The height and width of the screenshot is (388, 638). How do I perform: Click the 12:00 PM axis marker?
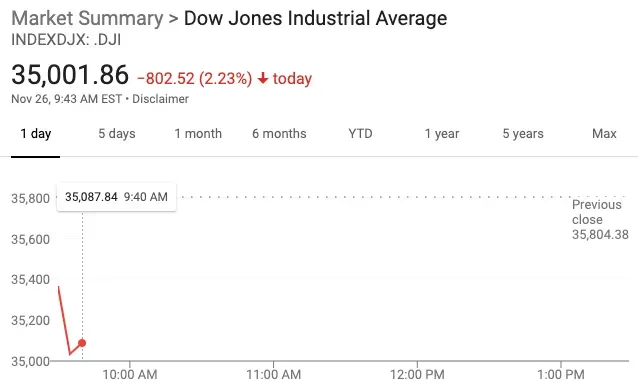coord(417,374)
